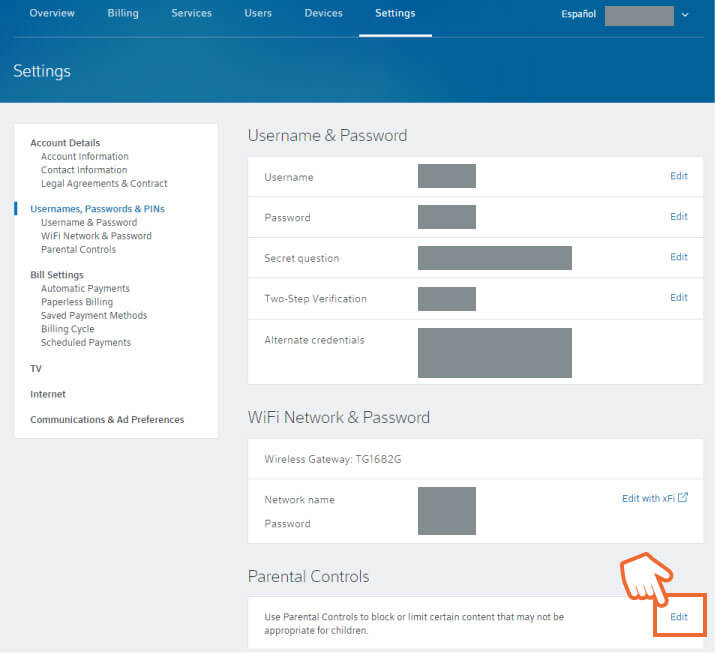Edit the Secret question
Viewport: 715px width, 653px height.
tap(678, 257)
